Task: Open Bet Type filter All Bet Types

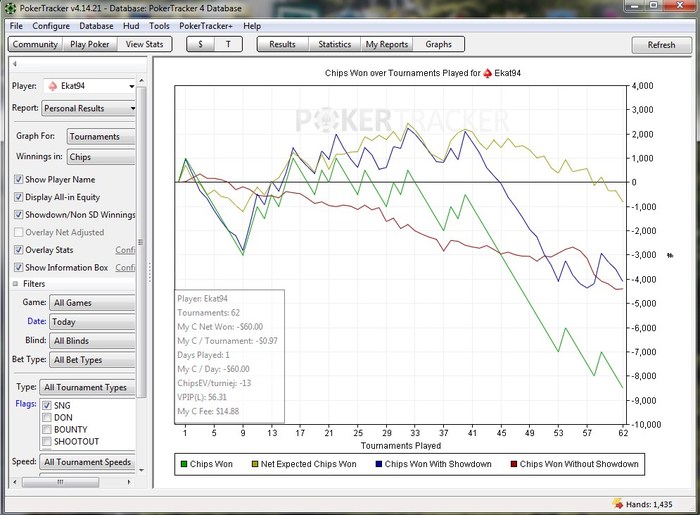Action: [x=92, y=360]
